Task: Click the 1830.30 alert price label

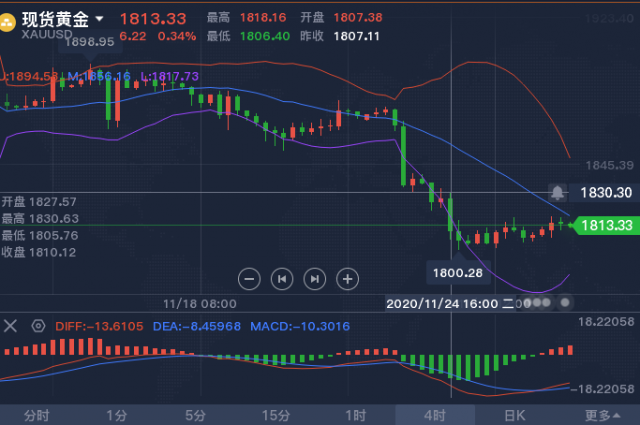Action: click(606, 192)
